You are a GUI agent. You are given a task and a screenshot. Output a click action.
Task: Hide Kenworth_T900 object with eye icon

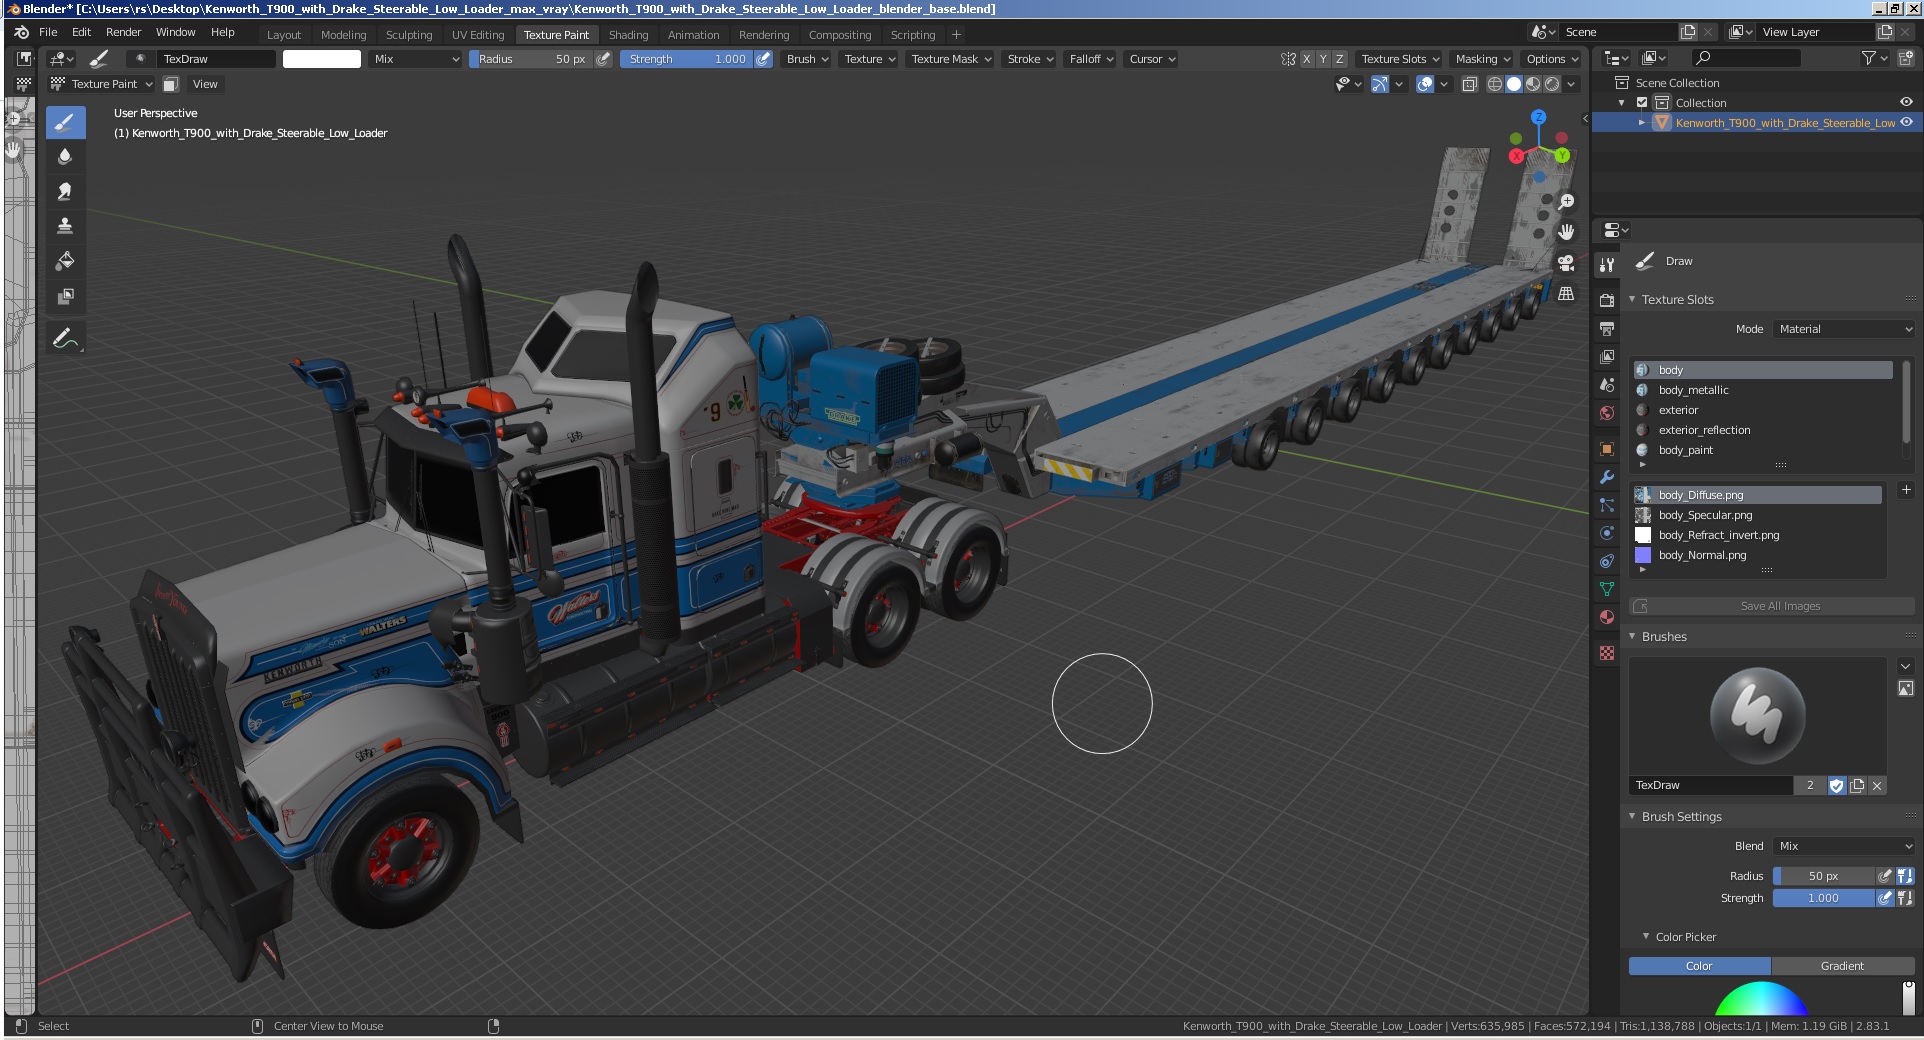point(1906,122)
